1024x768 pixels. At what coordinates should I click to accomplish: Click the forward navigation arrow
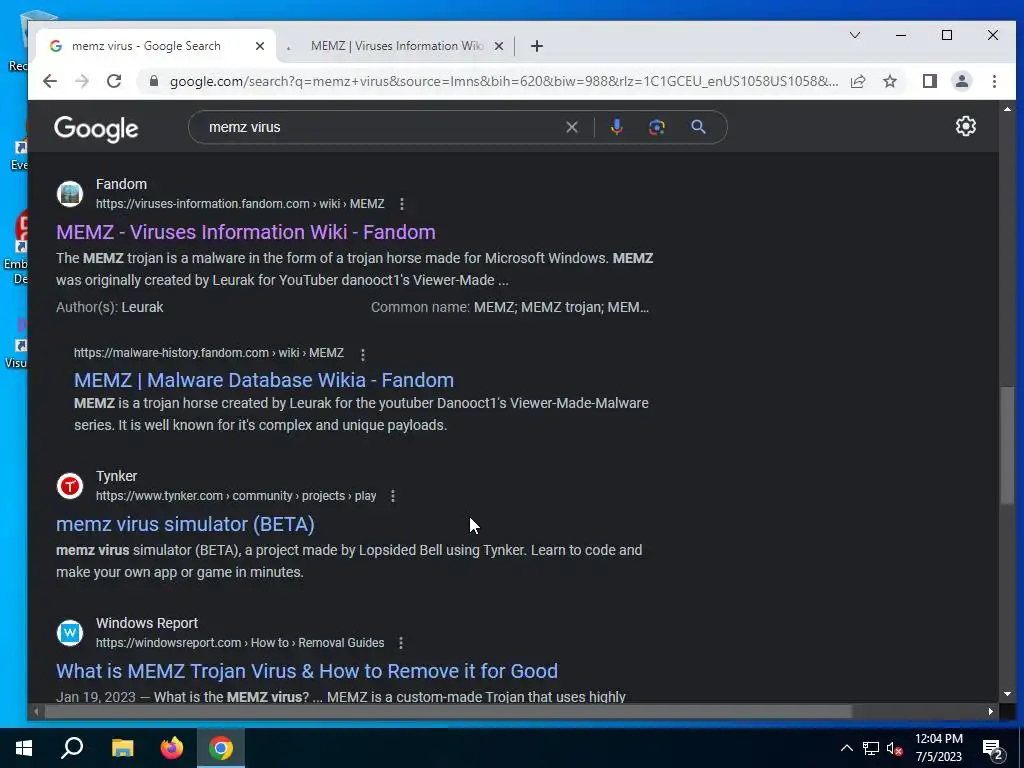[82, 81]
